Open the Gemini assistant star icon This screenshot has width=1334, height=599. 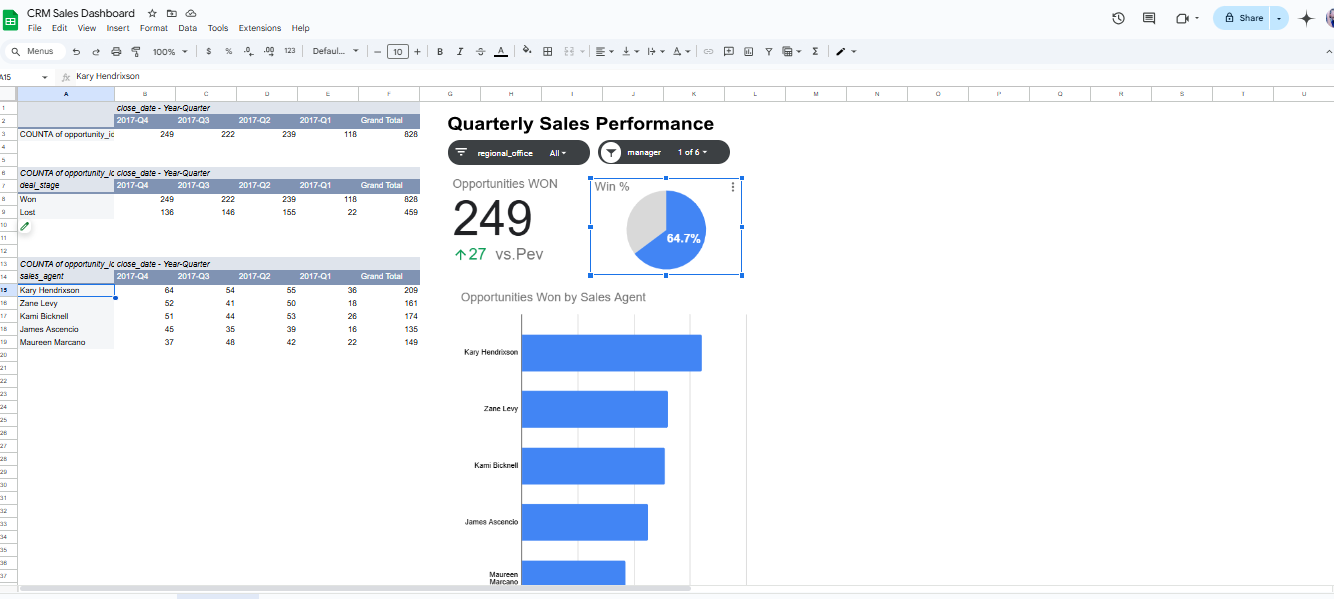pos(1306,18)
